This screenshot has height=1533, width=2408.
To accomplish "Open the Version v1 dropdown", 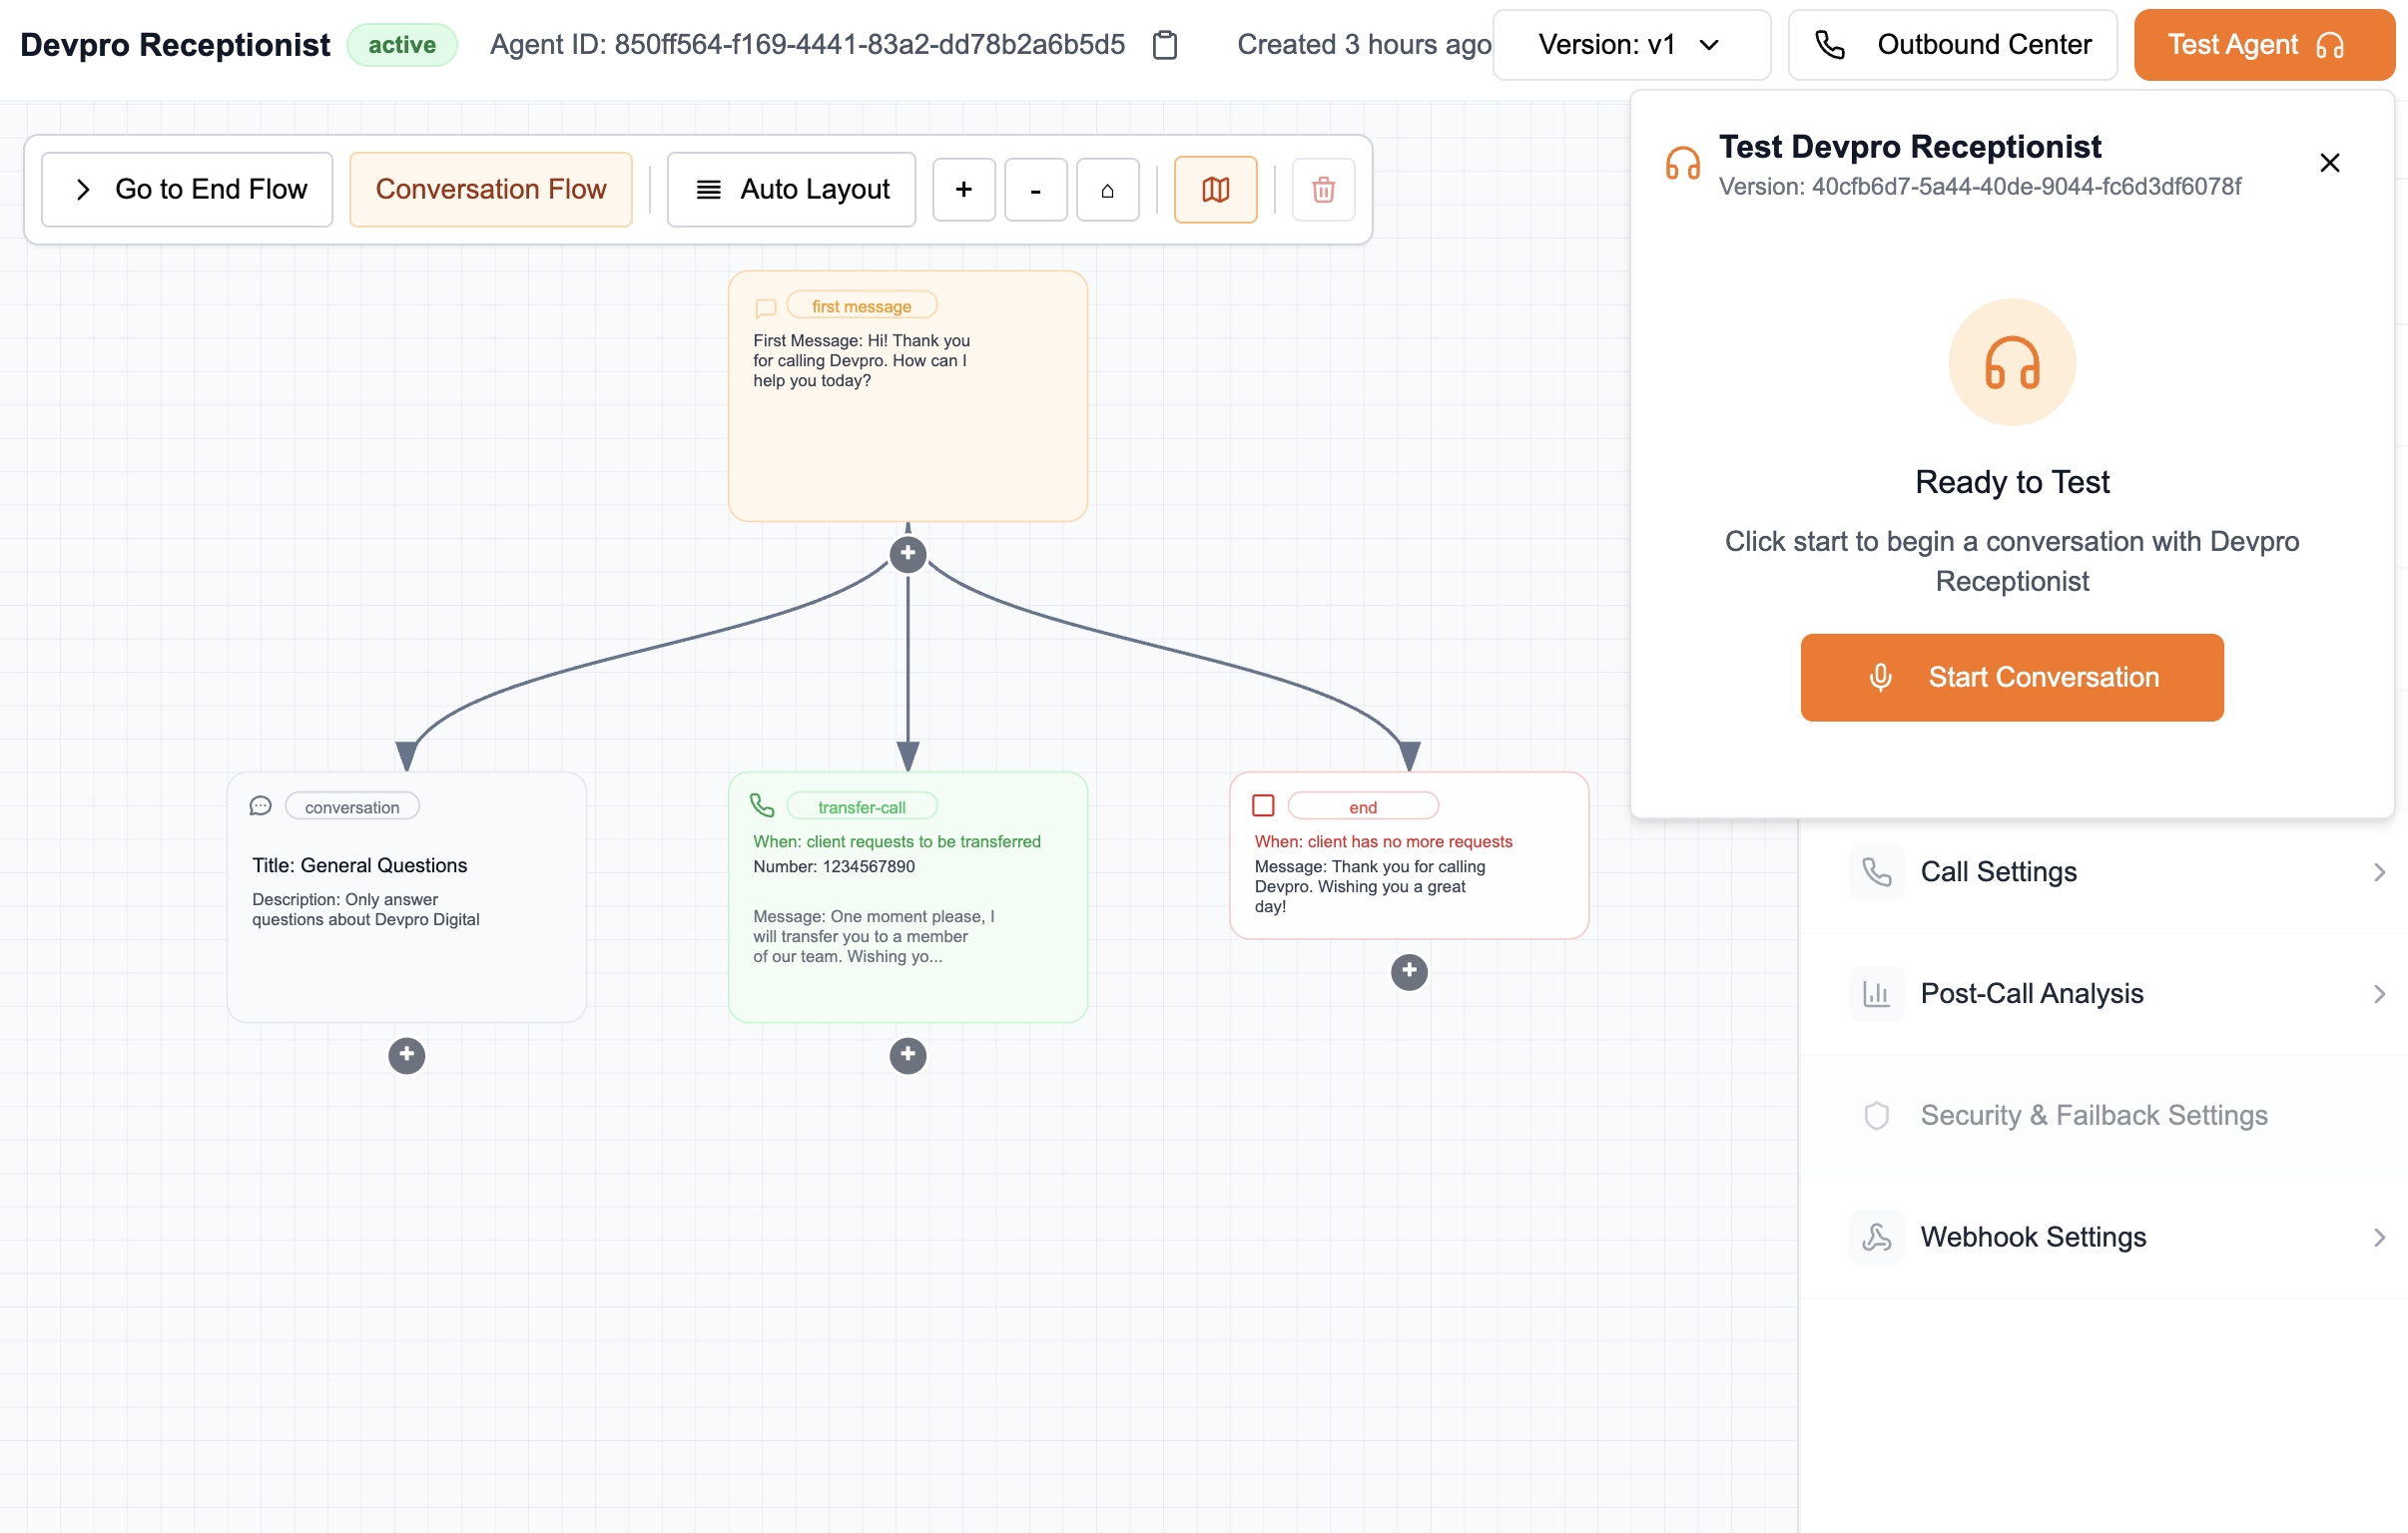I will (1631, 45).
